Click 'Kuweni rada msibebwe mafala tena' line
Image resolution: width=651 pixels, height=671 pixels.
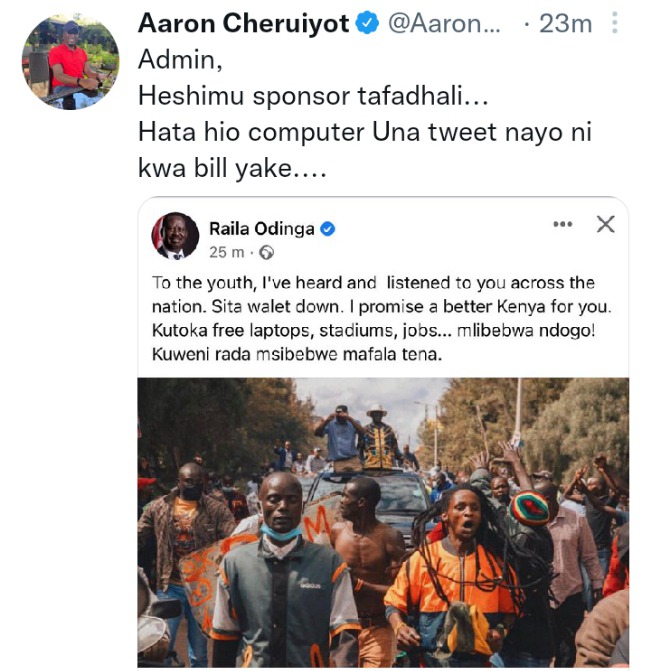(297, 355)
